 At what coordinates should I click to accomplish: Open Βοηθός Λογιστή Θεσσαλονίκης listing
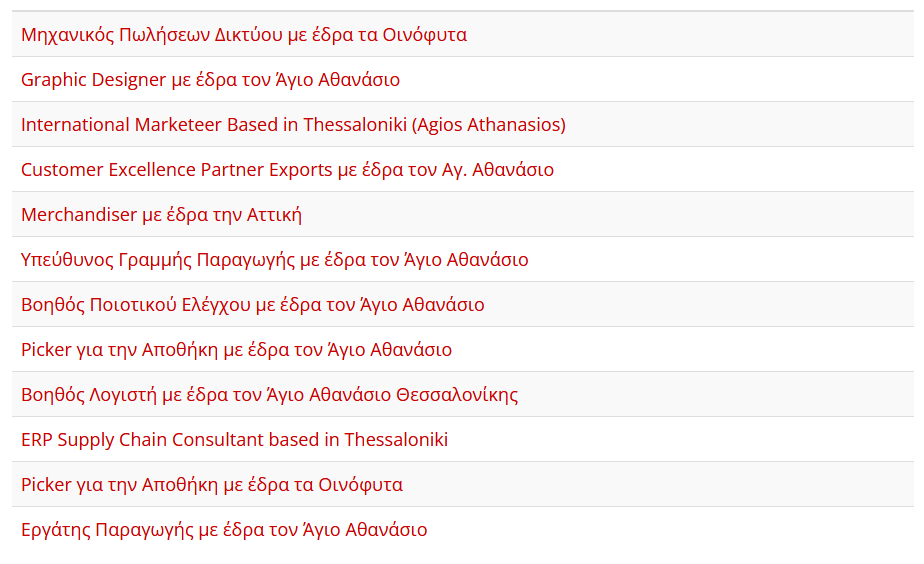(269, 395)
